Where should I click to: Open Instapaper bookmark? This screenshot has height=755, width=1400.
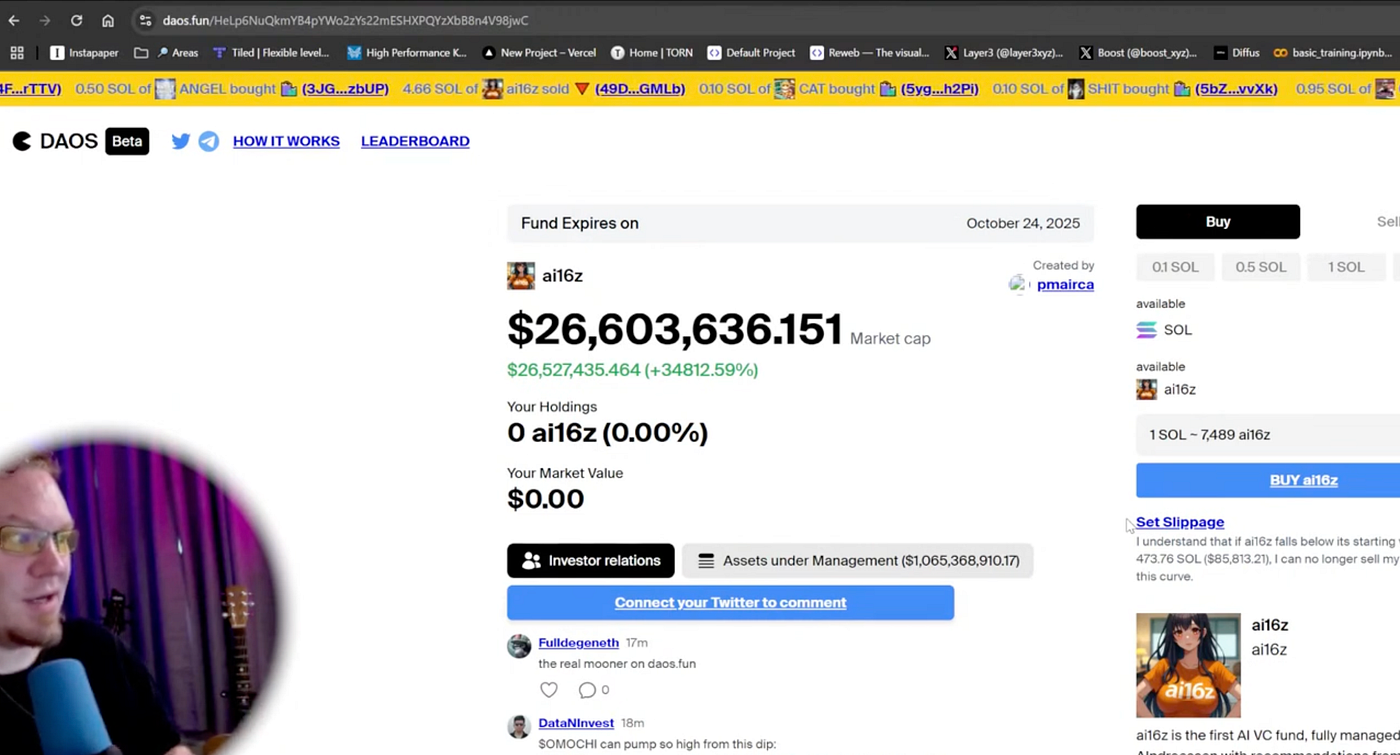coord(84,53)
